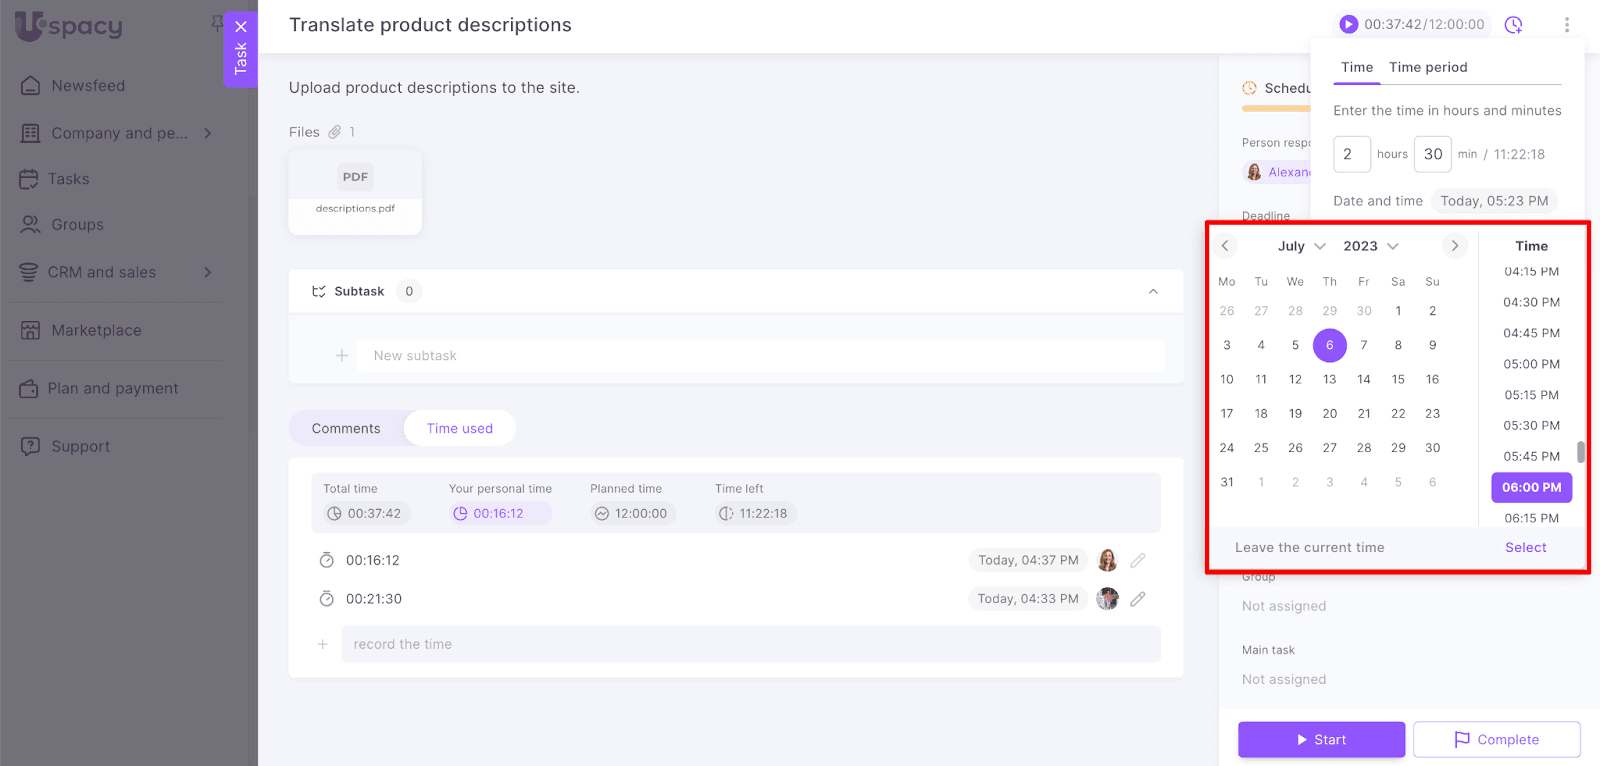1600x766 pixels.
Task: Switch to the Time period tab
Action: tap(1428, 67)
